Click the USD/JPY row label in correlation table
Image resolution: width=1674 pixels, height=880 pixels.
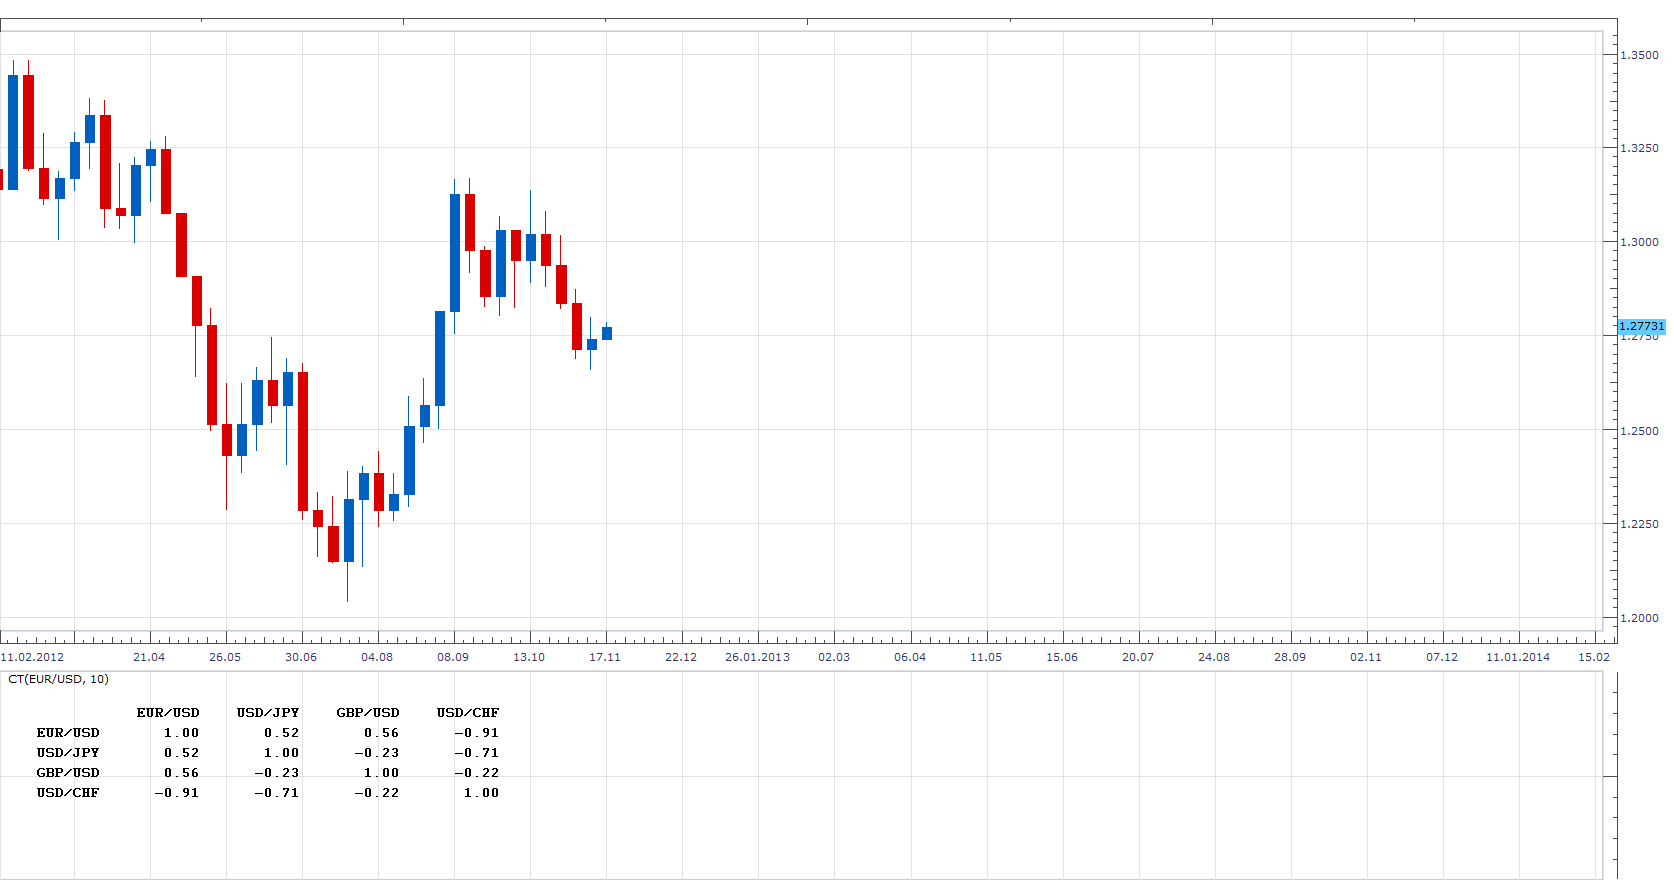[68, 753]
